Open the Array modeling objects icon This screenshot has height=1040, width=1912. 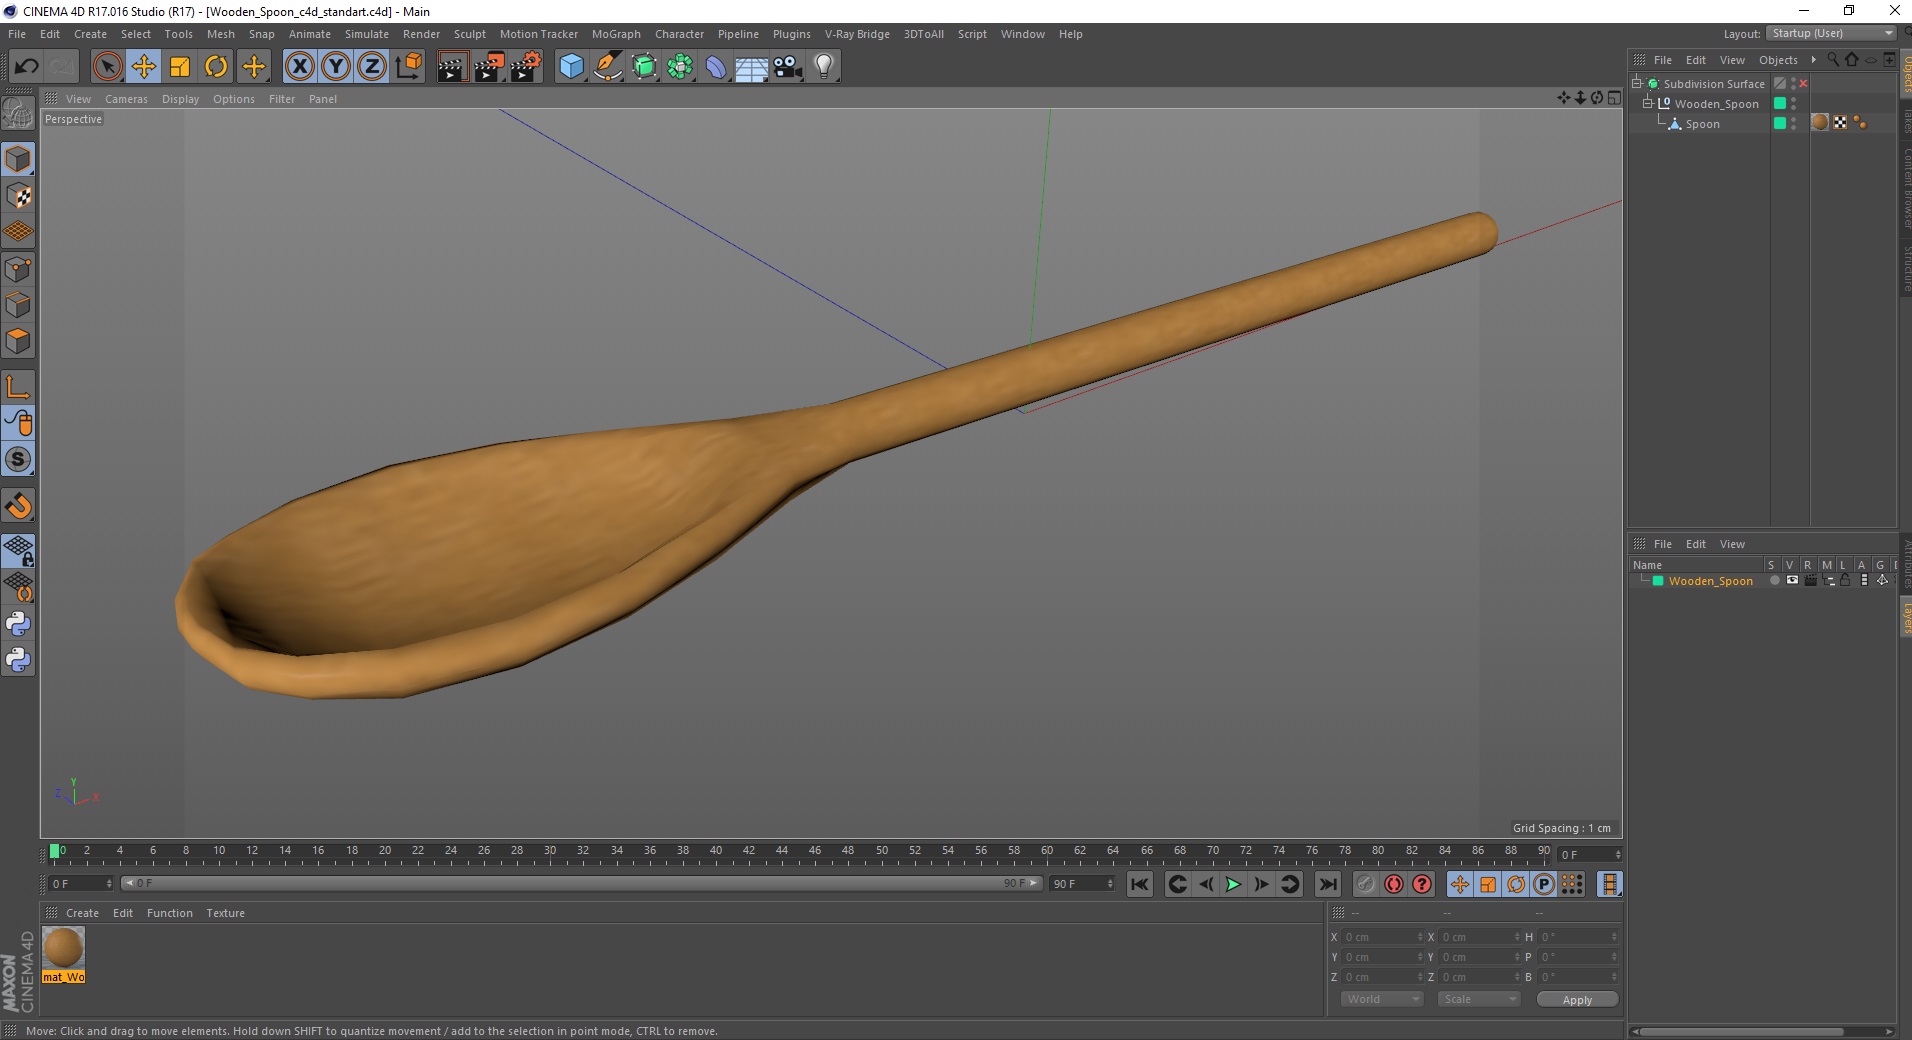tap(680, 67)
